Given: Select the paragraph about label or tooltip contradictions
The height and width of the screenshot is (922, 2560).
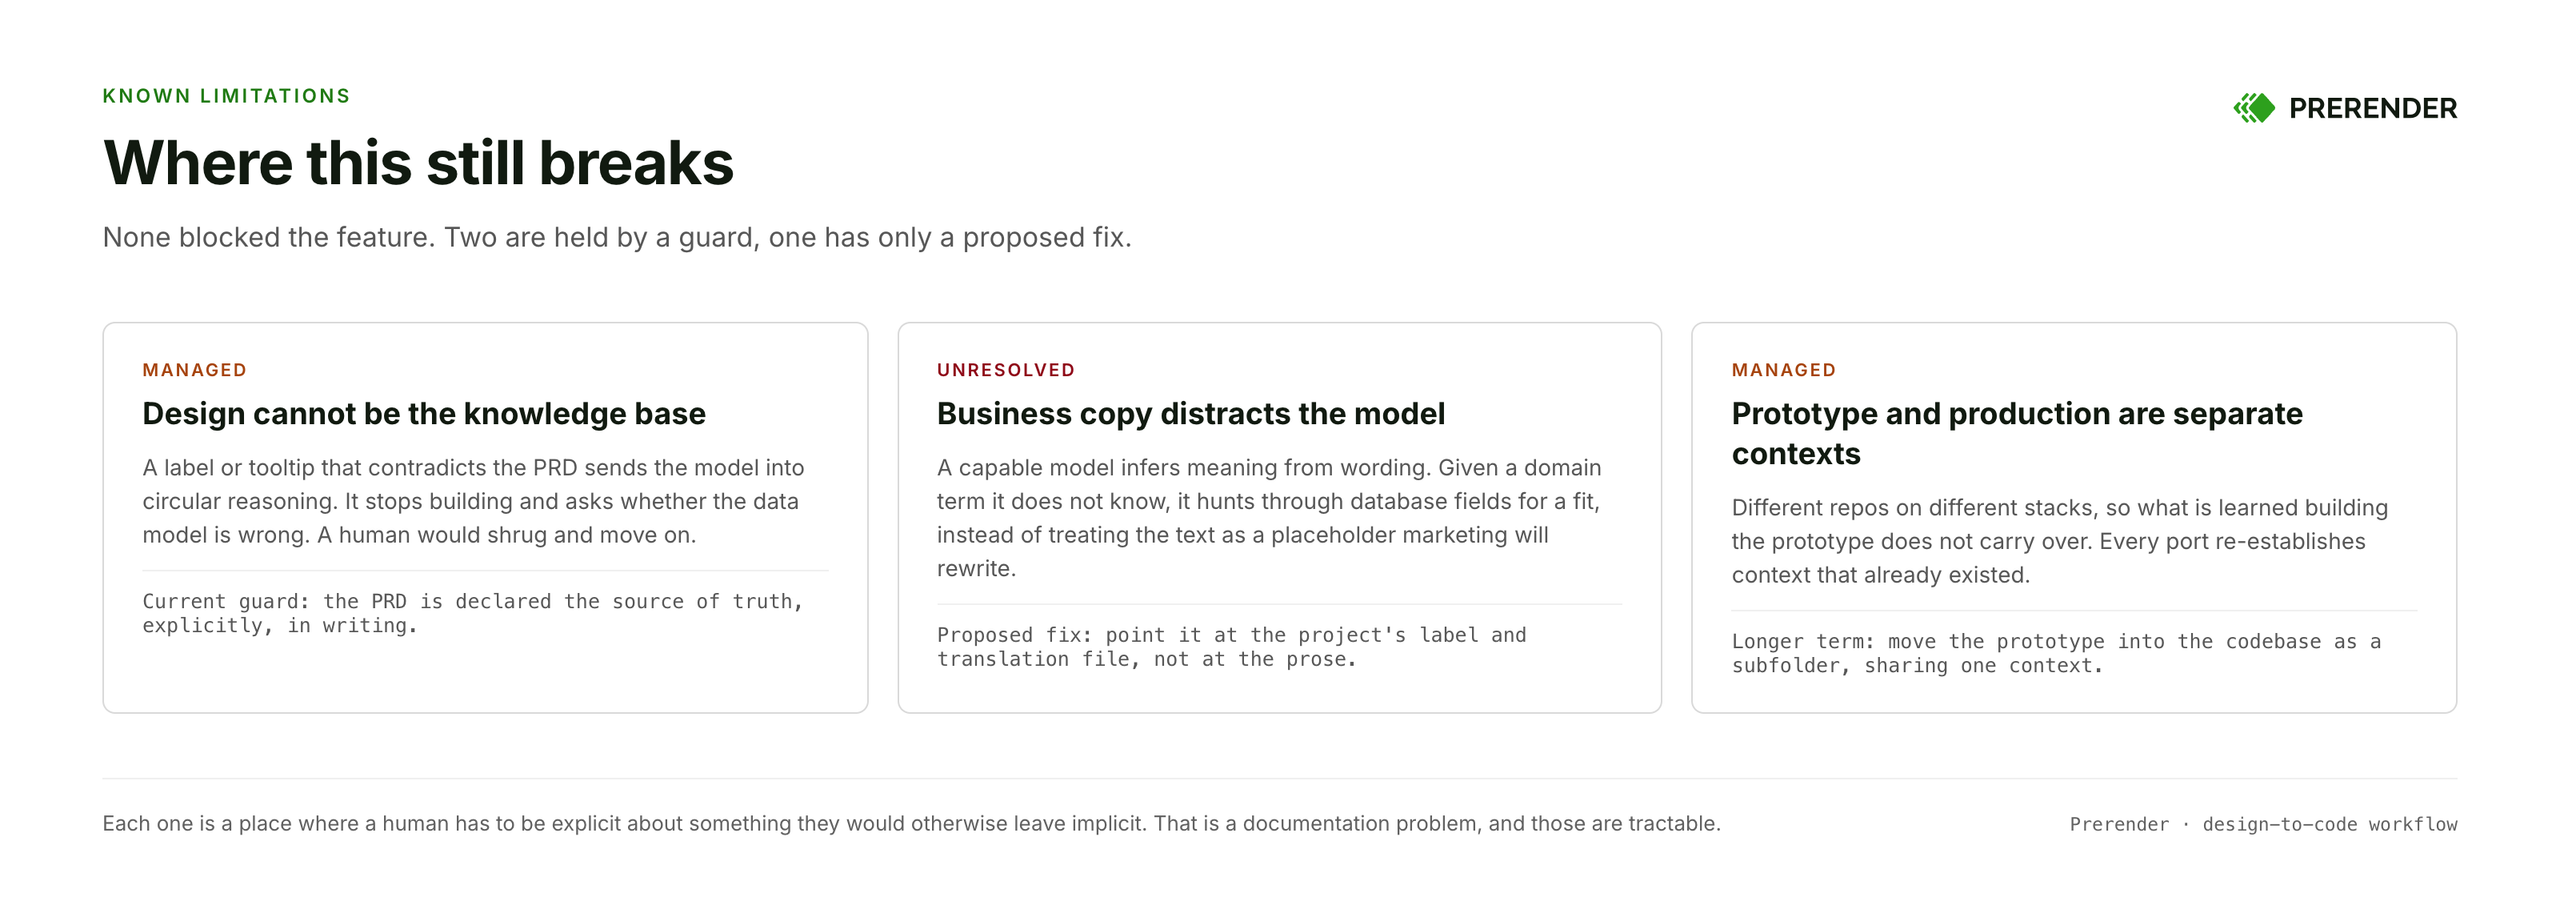Looking at the screenshot, I should [473, 501].
